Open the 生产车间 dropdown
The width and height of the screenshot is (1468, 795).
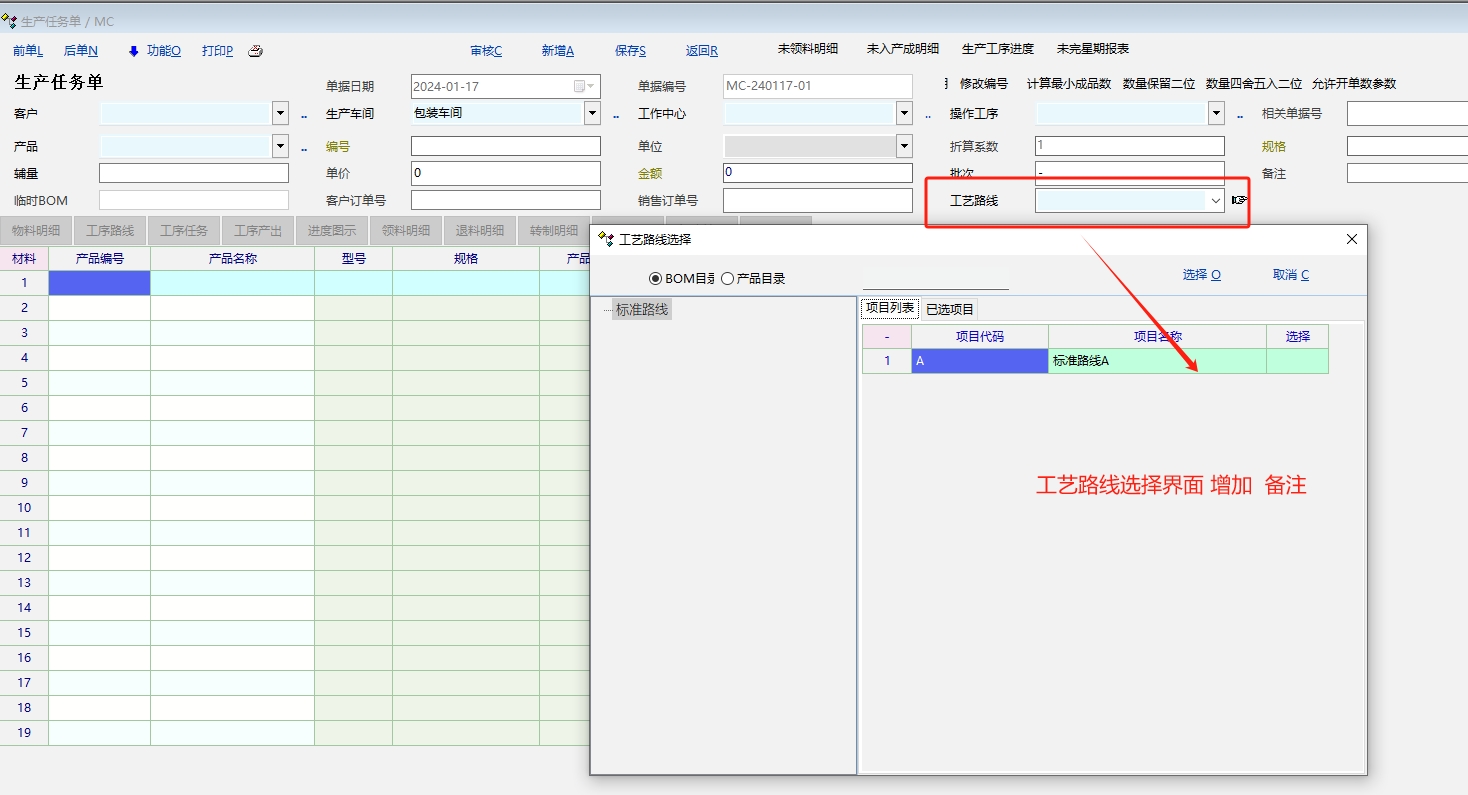coord(592,114)
